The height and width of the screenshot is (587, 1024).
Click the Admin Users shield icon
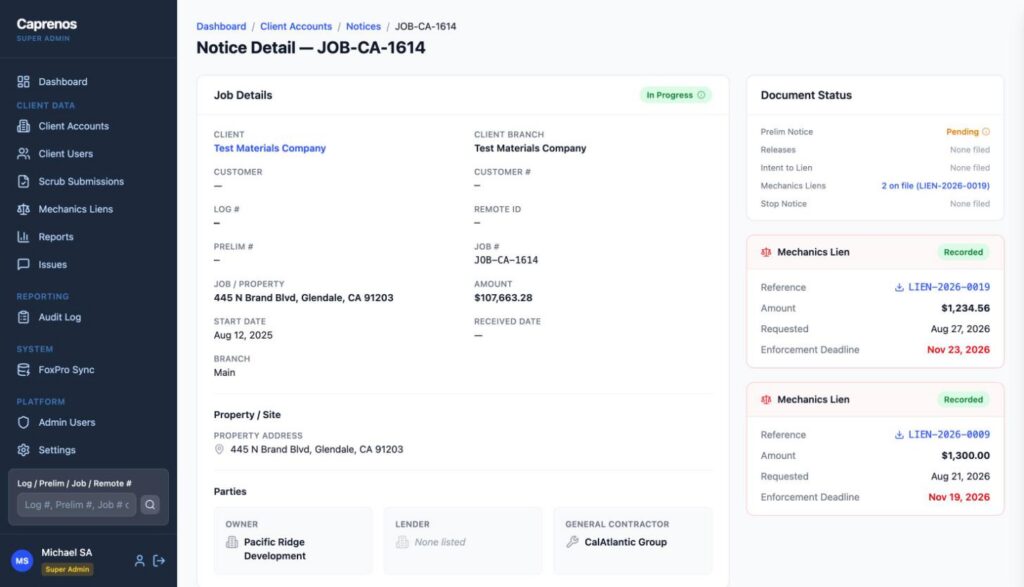(x=24, y=422)
